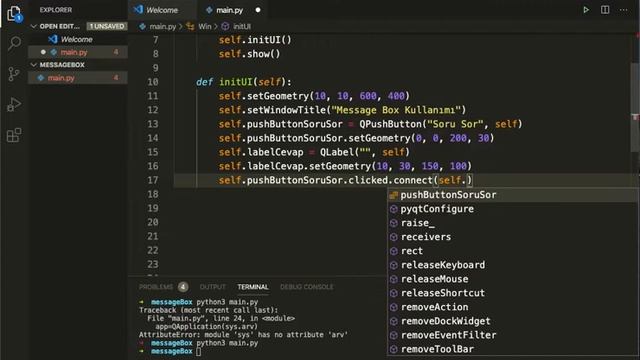Viewport: 640px width, 360px height.
Task: Open the Problems panel tab
Action: (x=156, y=287)
